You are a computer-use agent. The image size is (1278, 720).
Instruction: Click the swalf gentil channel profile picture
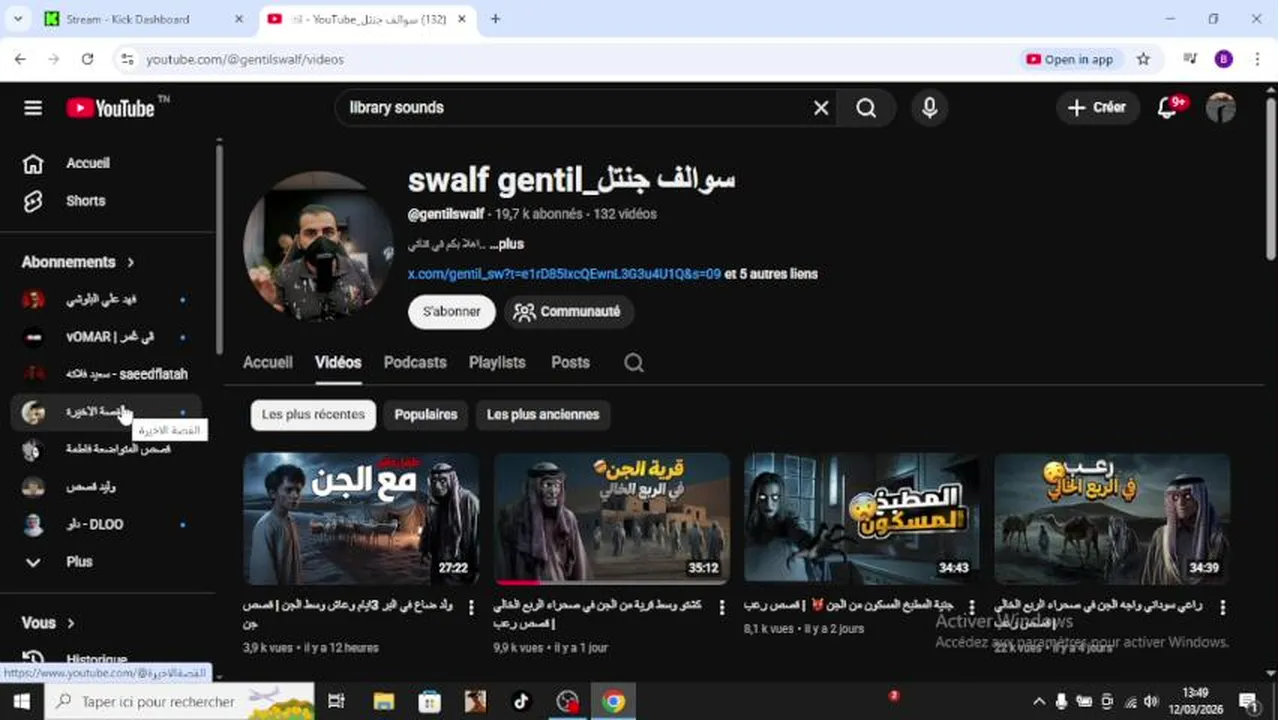coord(319,246)
